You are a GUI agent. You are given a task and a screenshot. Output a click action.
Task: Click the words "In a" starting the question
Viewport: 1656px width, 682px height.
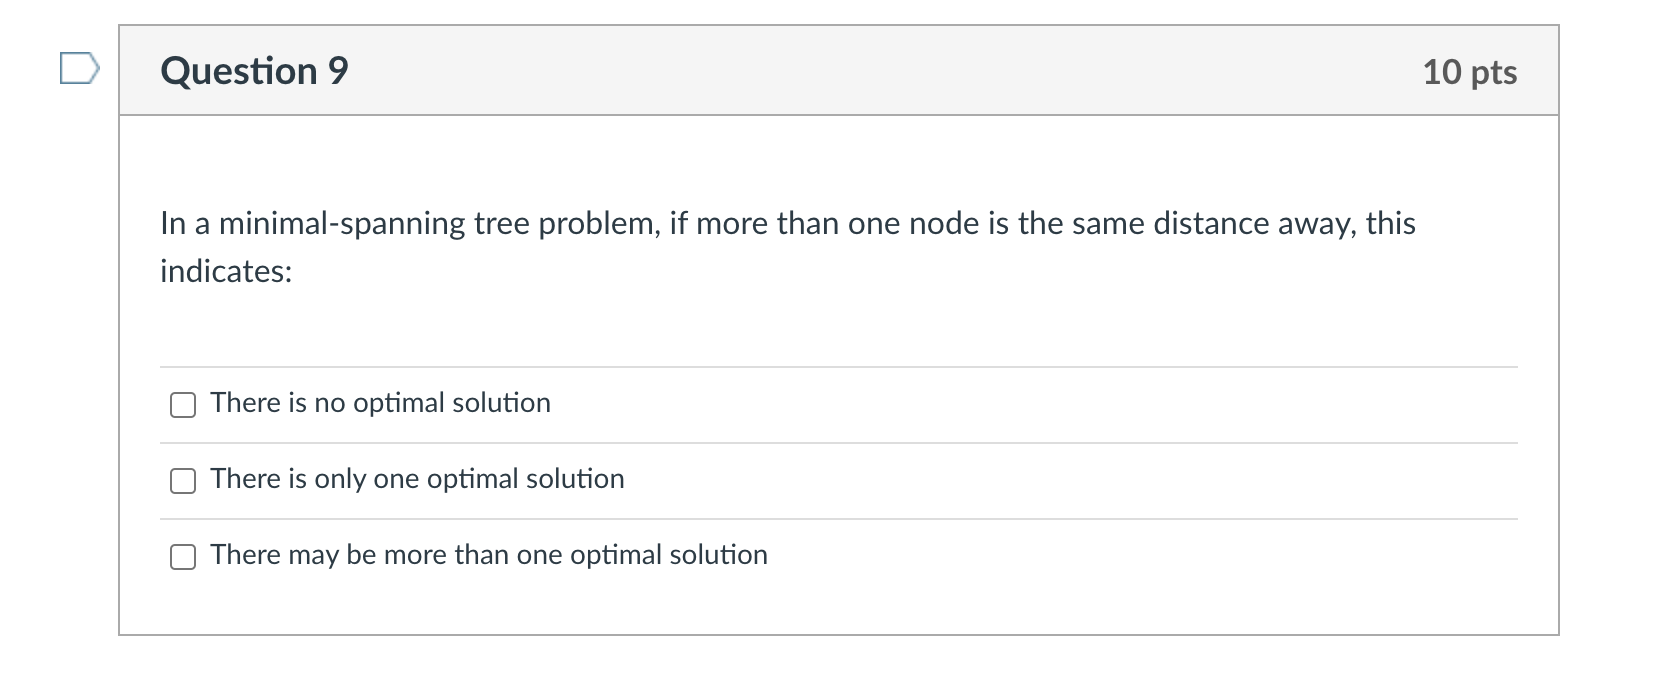[x=185, y=223]
